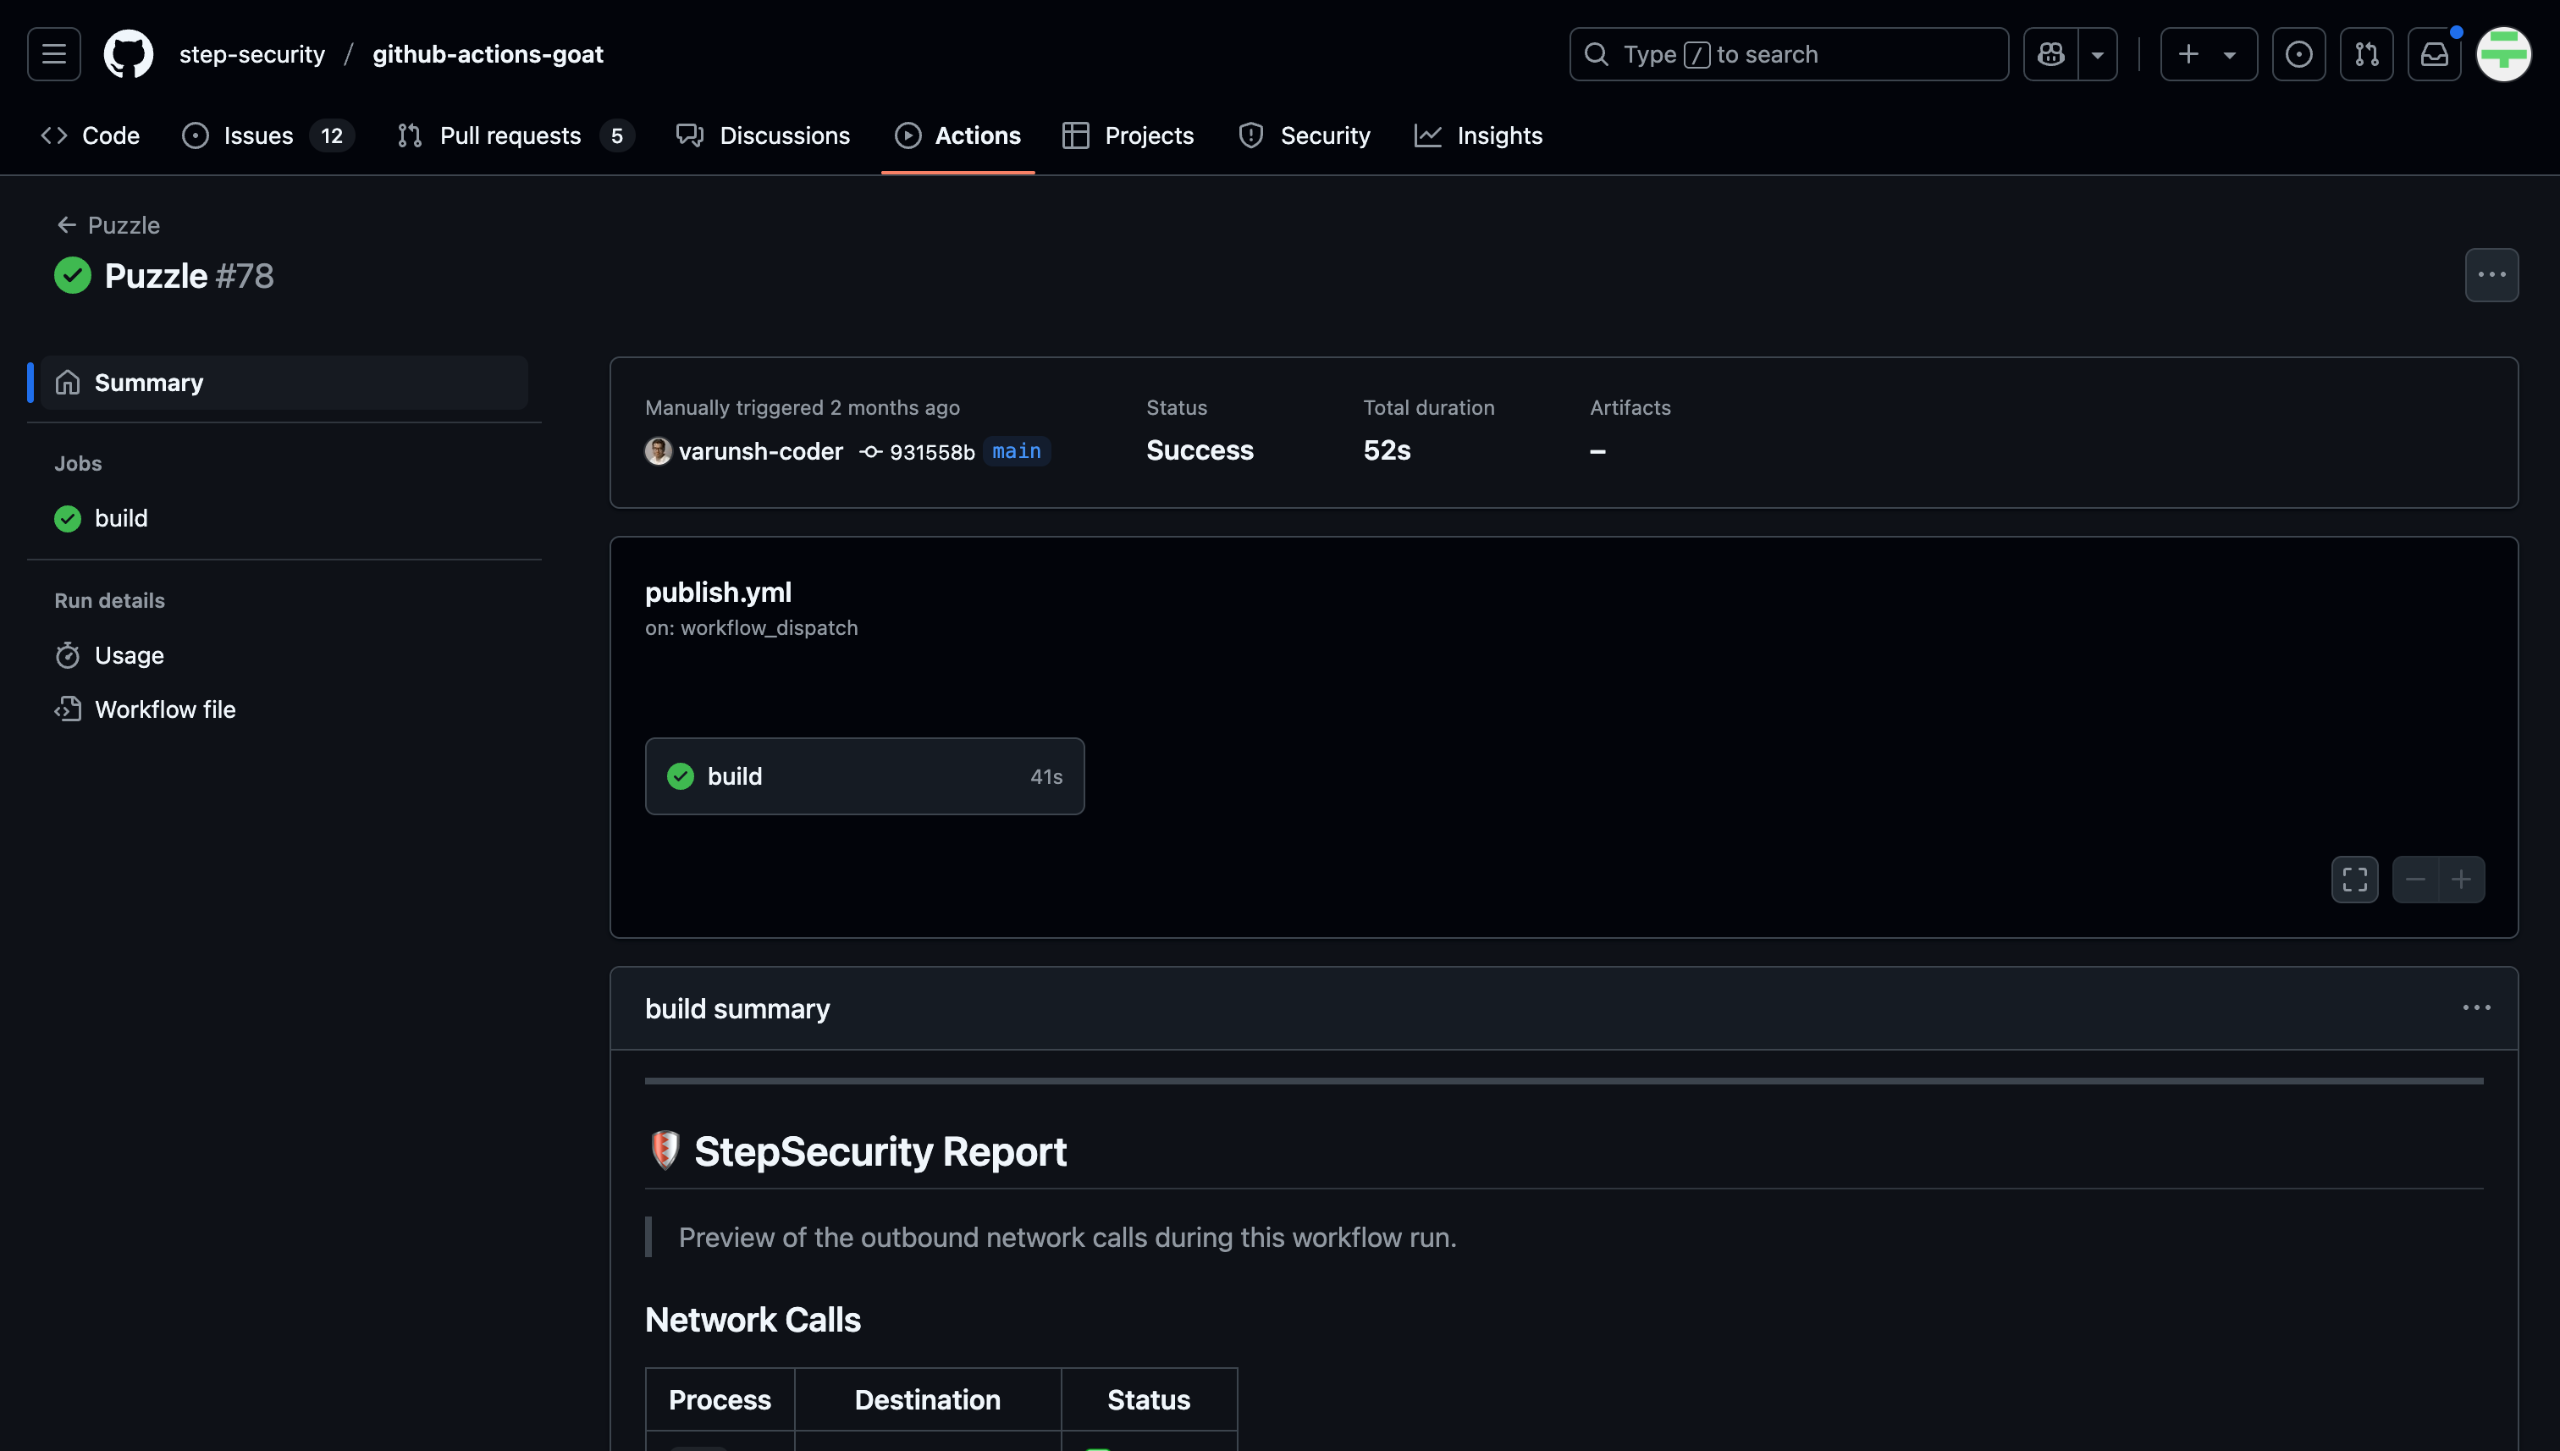Go back to Puzzle workflow

(x=108, y=225)
